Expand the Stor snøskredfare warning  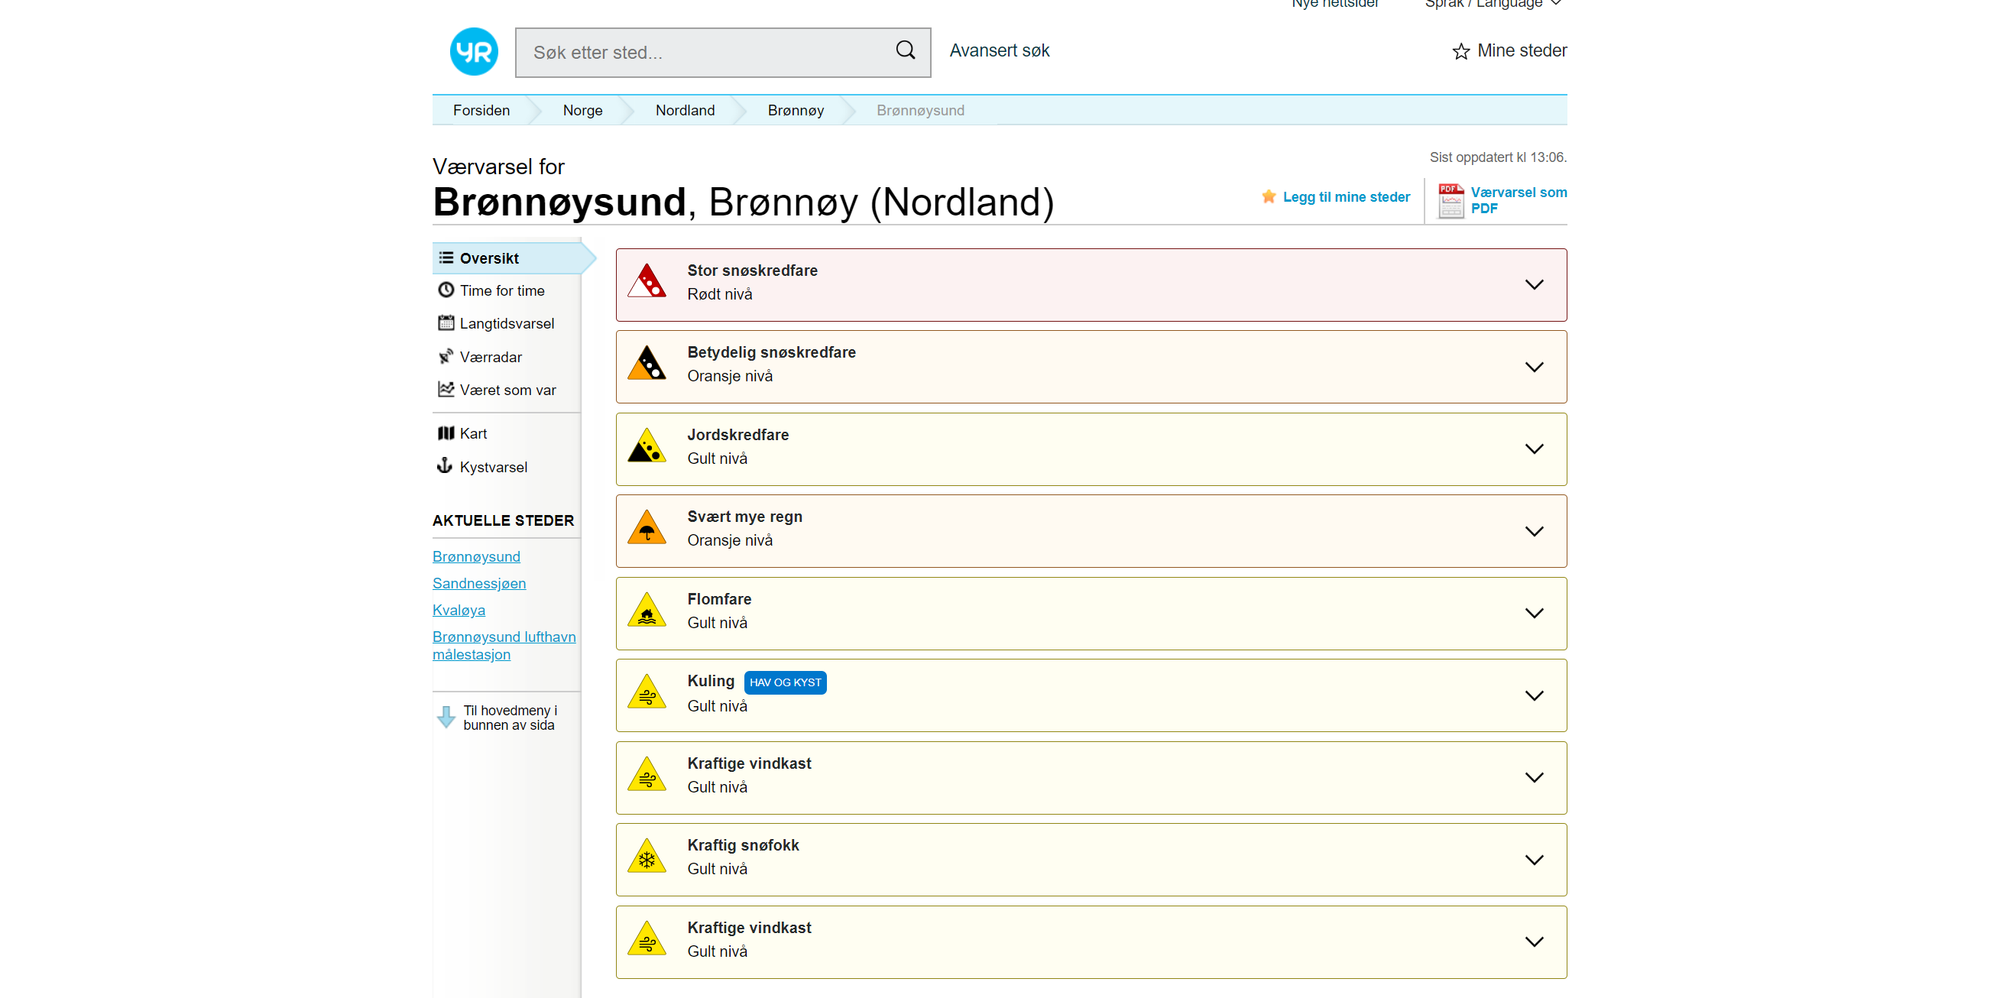pos(1534,285)
